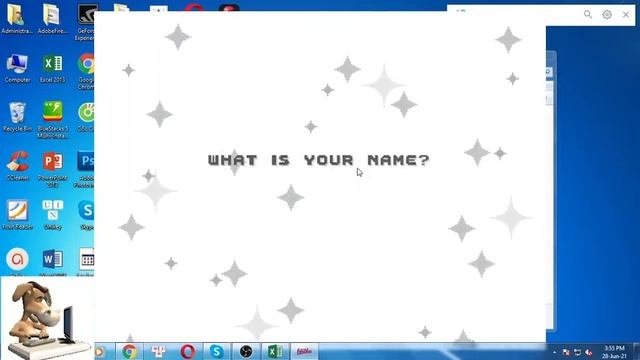Select the pink game icon in taskbar
Screen dimensions: 640x360
[x=304, y=351]
